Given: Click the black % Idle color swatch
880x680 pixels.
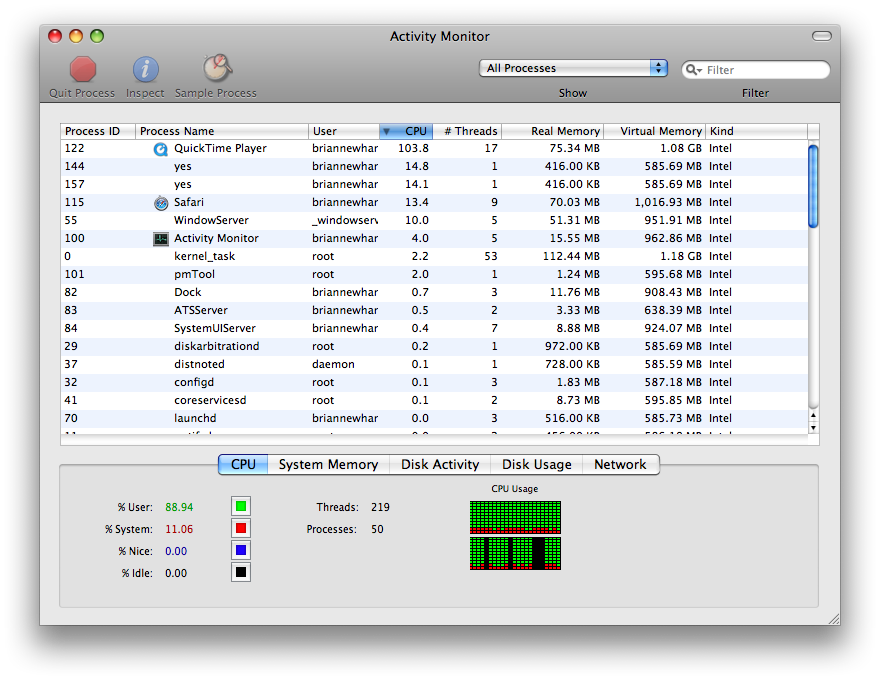Looking at the screenshot, I should (x=241, y=572).
